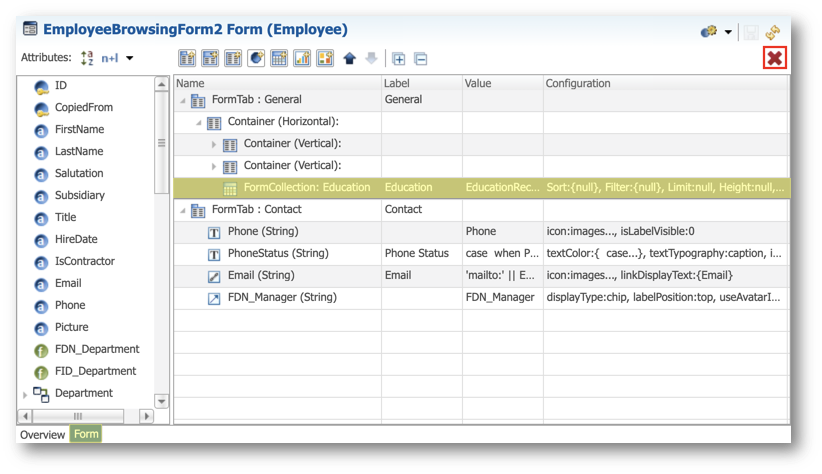The width and height of the screenshot is (822, 474).
Task: Sort attributes alphabetically with the a-z icon
Action: click(x=87, y=58)
